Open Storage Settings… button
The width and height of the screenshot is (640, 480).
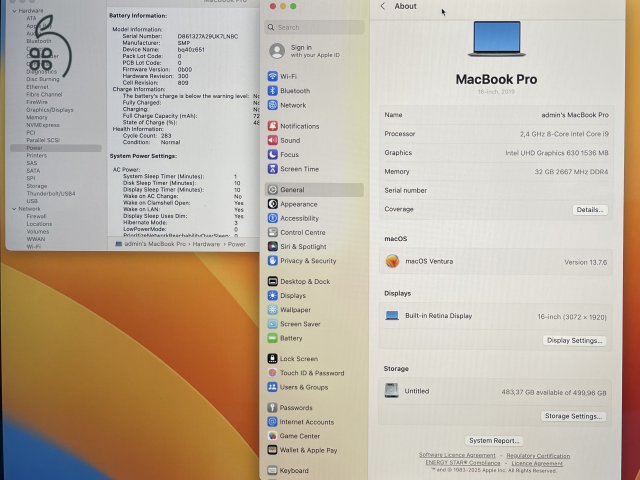(573, 416)
